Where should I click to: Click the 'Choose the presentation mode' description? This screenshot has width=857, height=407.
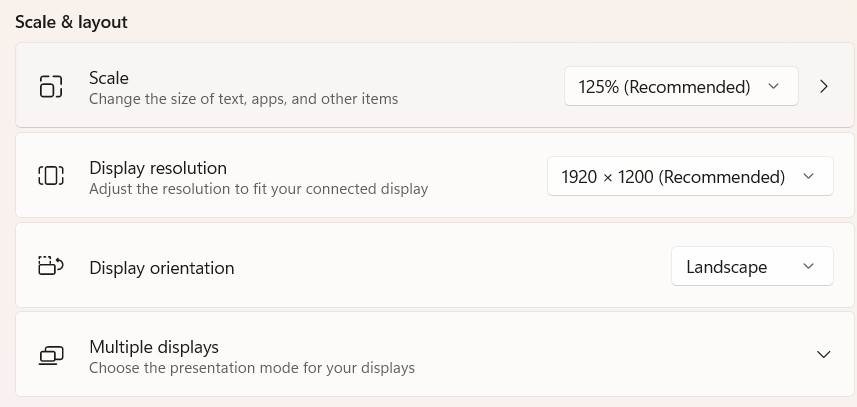click(252, 368)
